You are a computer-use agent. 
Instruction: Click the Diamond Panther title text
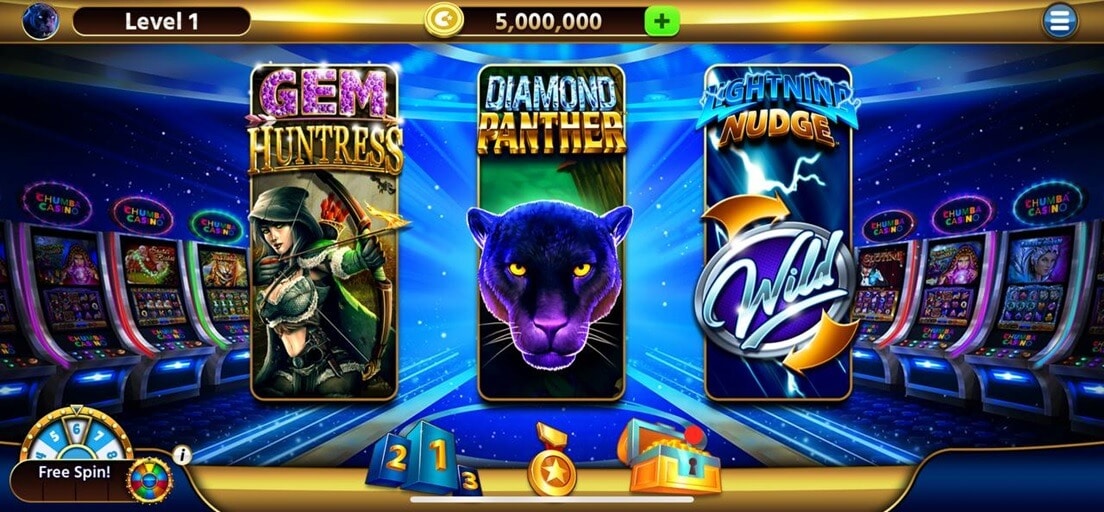551,113
